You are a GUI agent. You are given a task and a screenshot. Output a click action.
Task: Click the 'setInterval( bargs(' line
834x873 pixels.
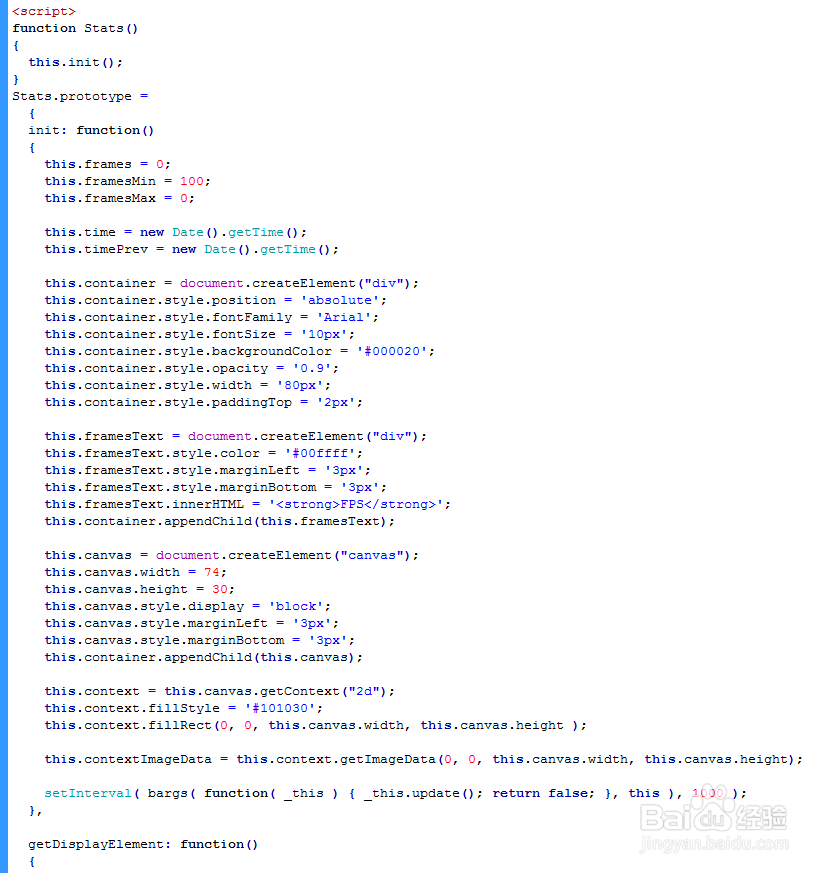[x=396, y=793]
